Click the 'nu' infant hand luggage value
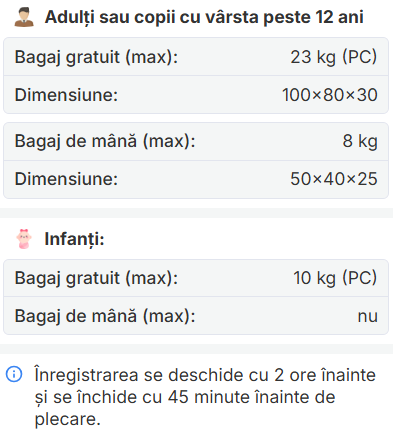The height and width of the screenshot is (434, 393). 368,317
